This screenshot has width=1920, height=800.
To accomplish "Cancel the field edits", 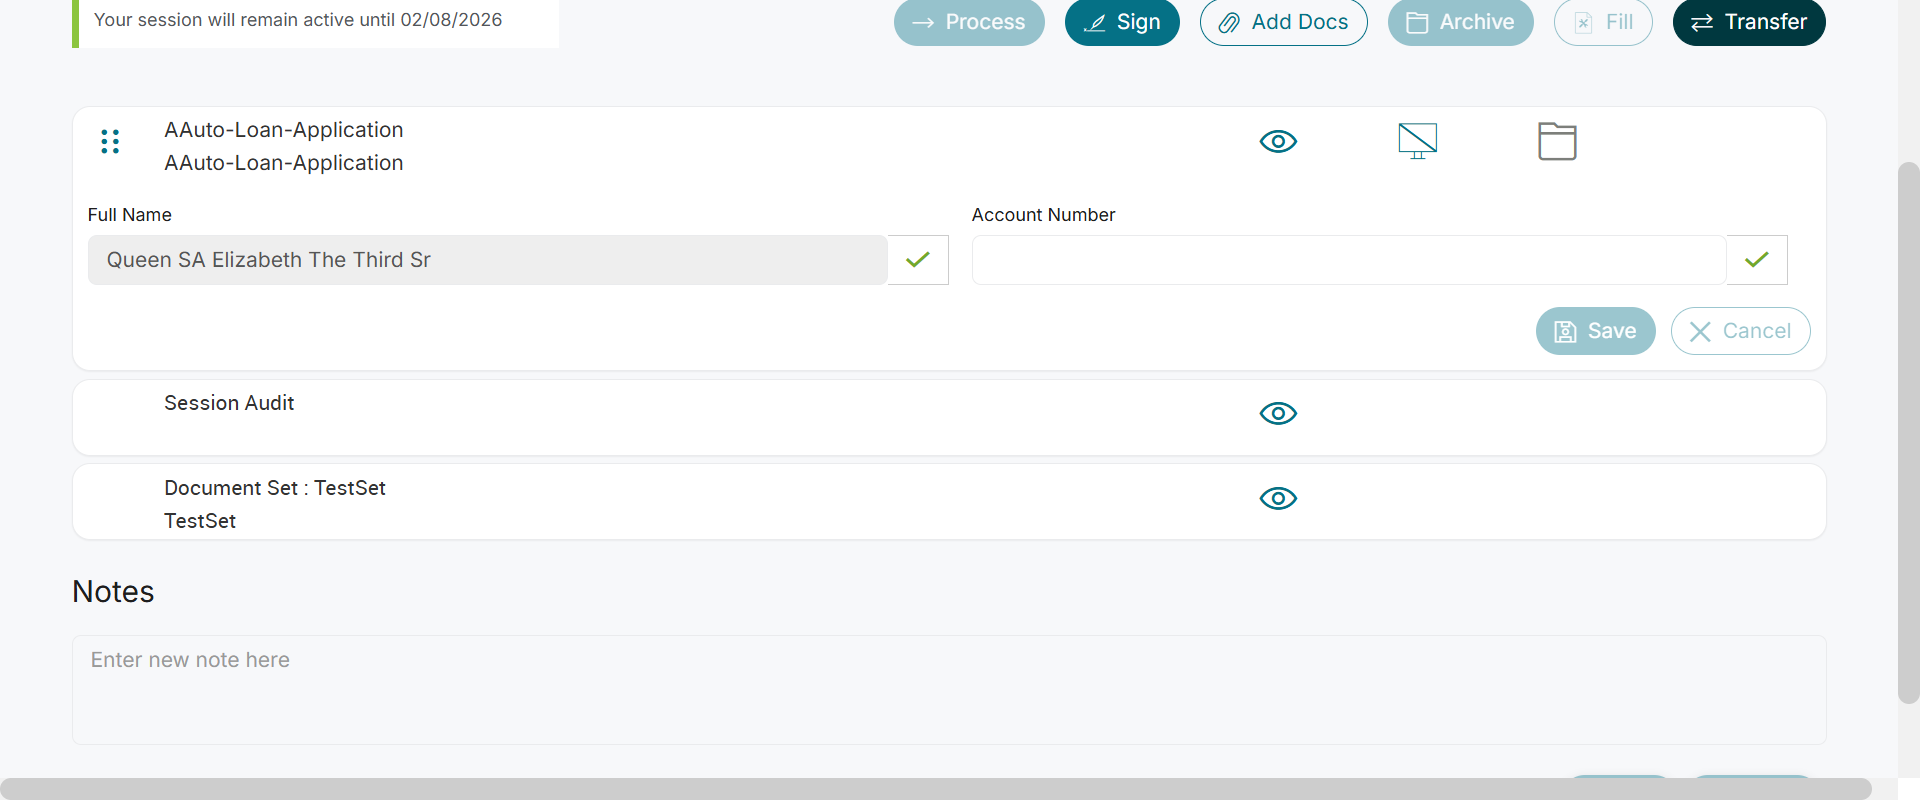I will 1741,331.
